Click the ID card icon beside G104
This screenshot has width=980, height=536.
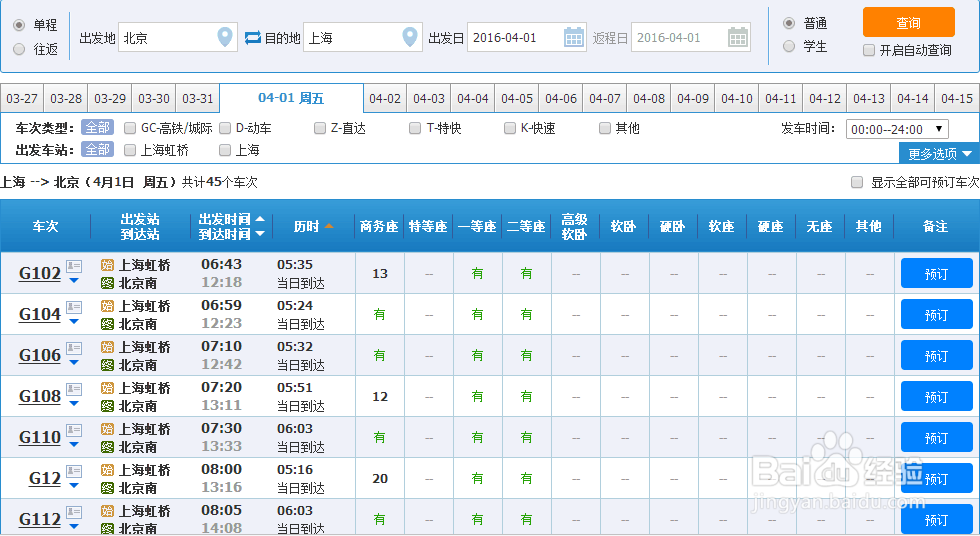coord(74,307)
